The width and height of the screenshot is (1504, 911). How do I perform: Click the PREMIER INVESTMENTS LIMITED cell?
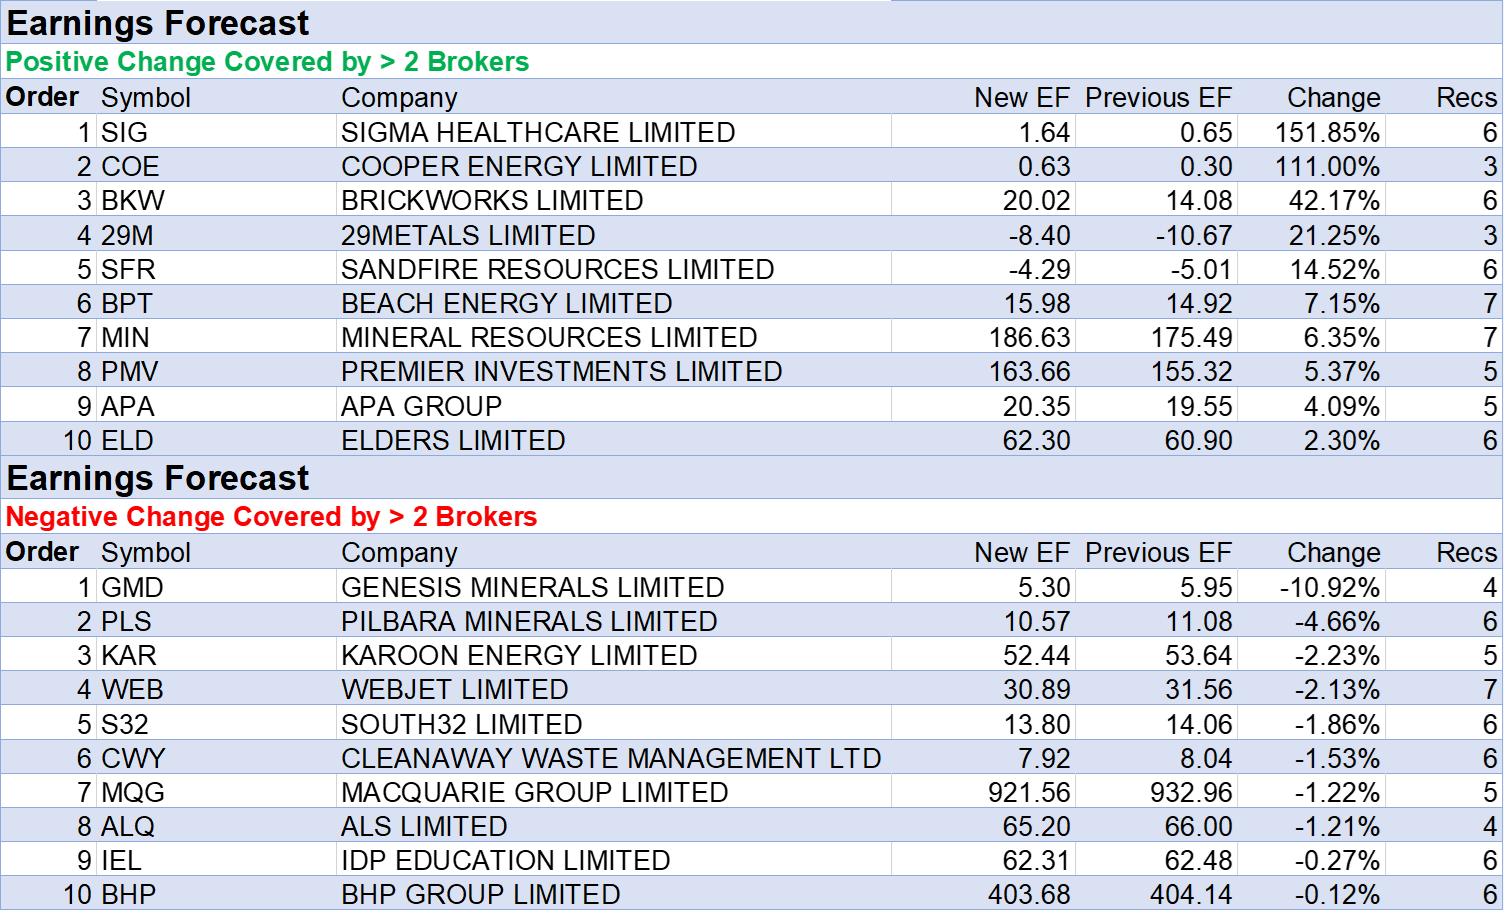[561, 371]
